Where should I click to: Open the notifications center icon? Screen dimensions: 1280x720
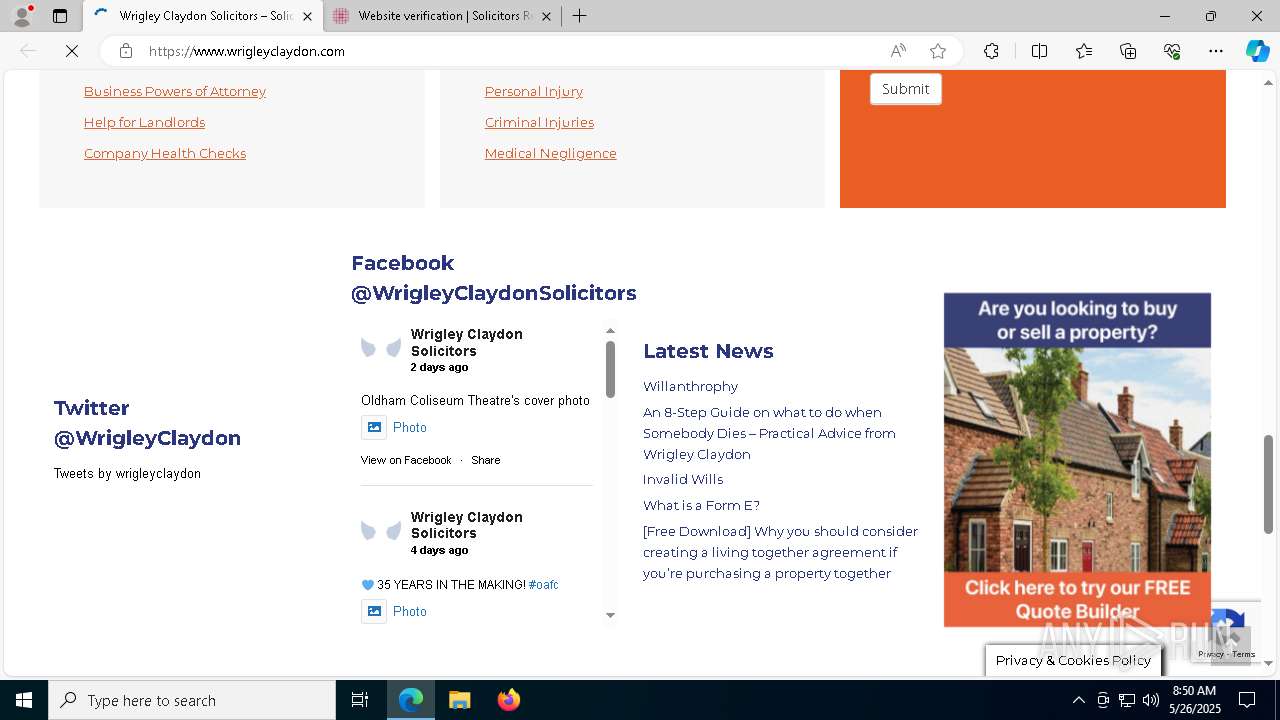pos(1247,700)
